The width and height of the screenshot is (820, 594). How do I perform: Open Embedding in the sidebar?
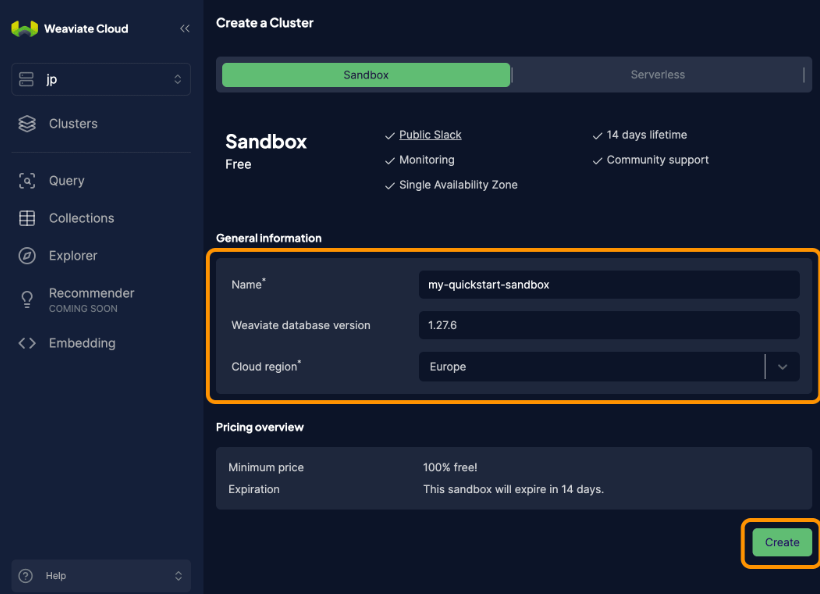pyautogui.click(x=82, y=343)
